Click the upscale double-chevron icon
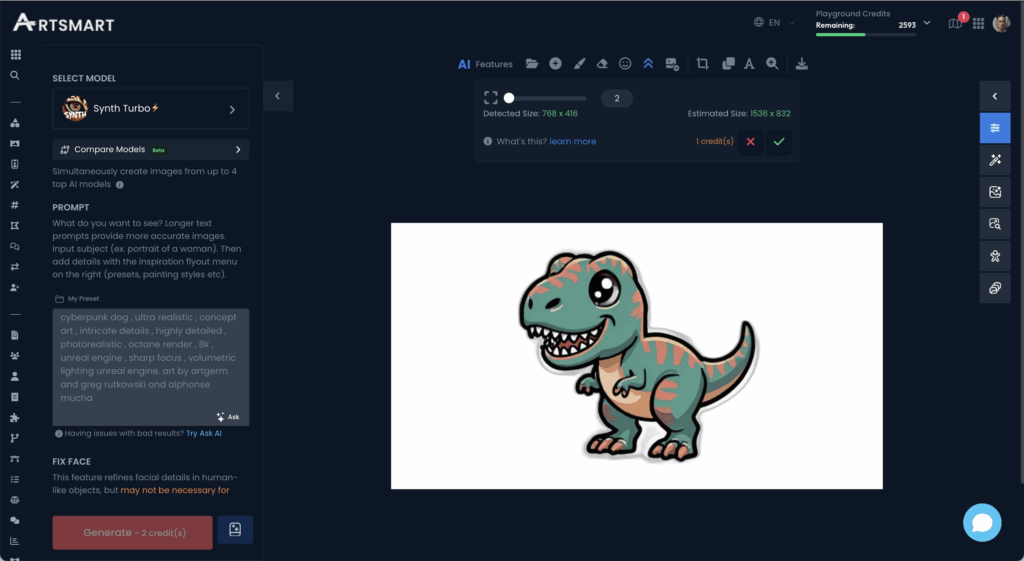Image resolution: width=1024 pixels, height=561 pixels. click(x=648, y=64)
